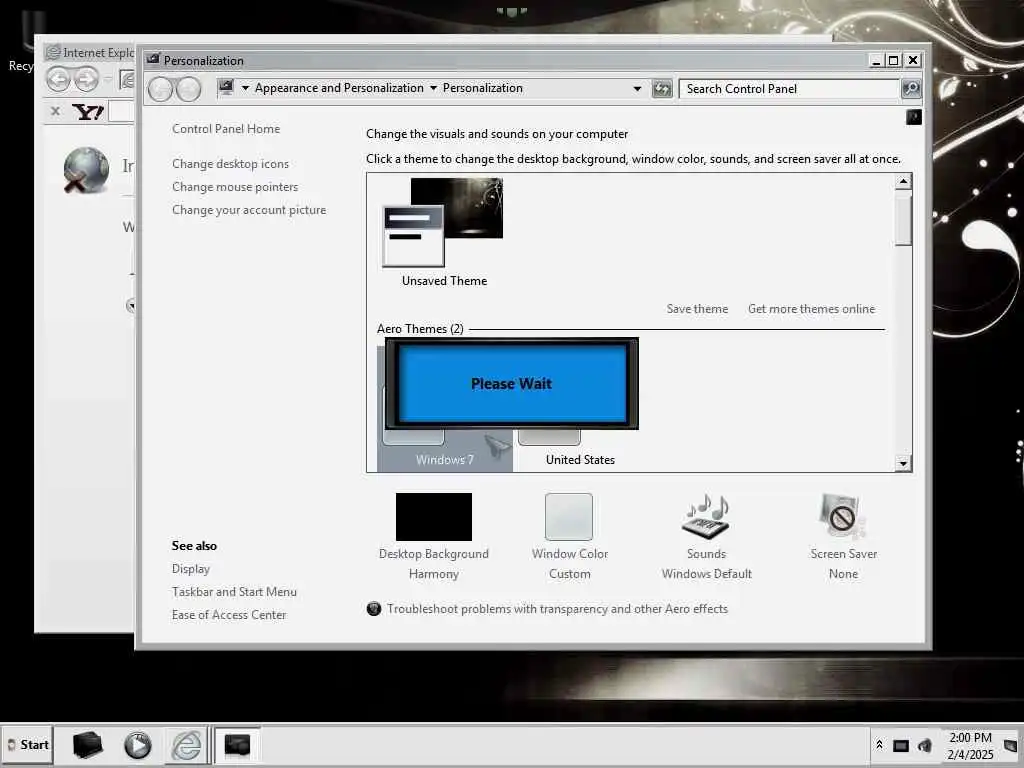Click the Back arrow in Internet Explorer window
The image size is (1024, 768).
click(58, 80)
